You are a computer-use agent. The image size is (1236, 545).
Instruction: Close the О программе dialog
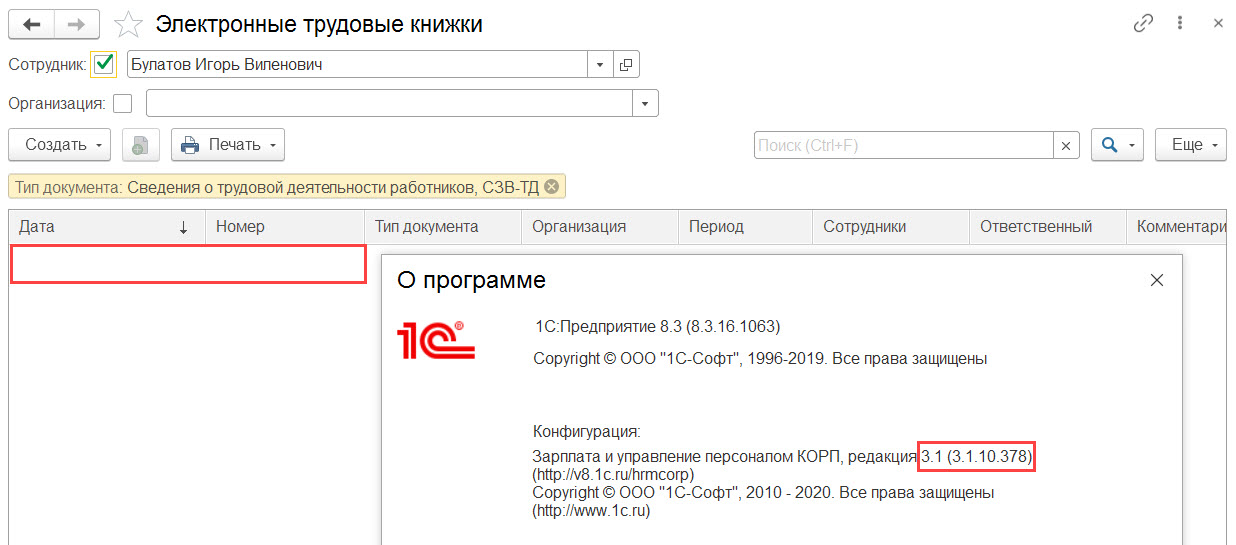pyautogui.click(x=1157, y=280)
